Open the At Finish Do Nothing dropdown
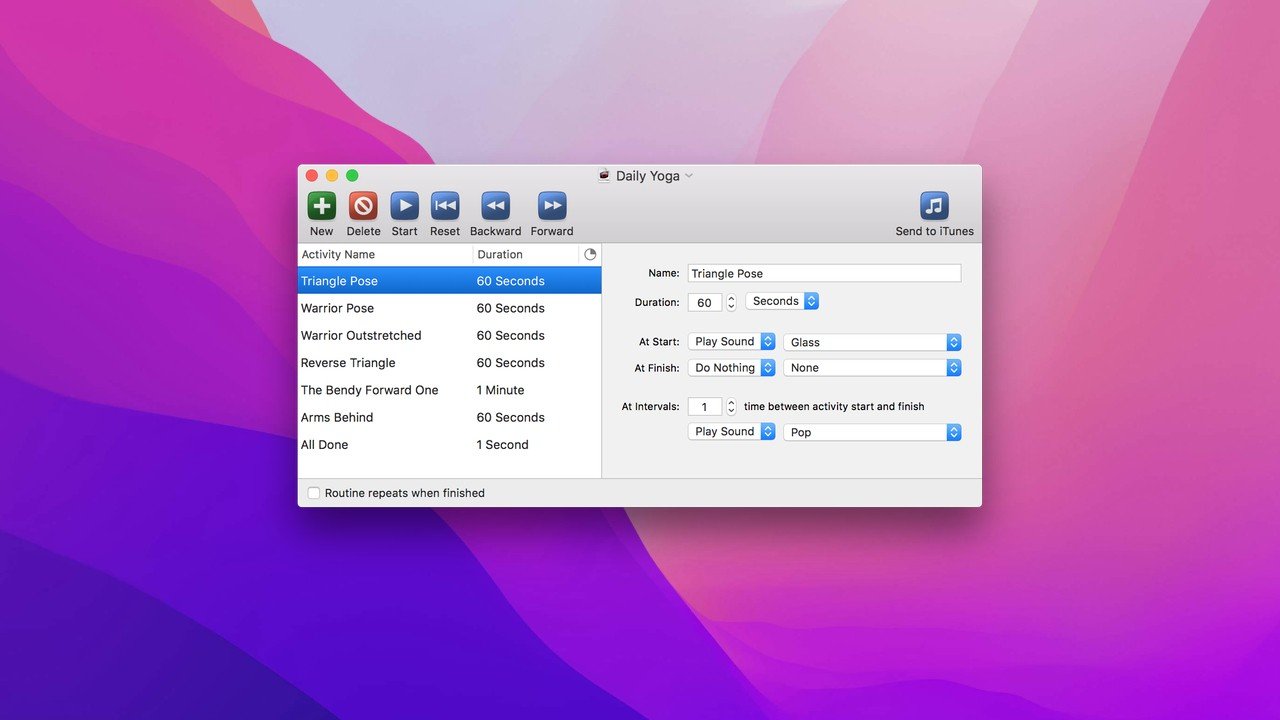Screen dimensions: 1280x720 (731, 368)
